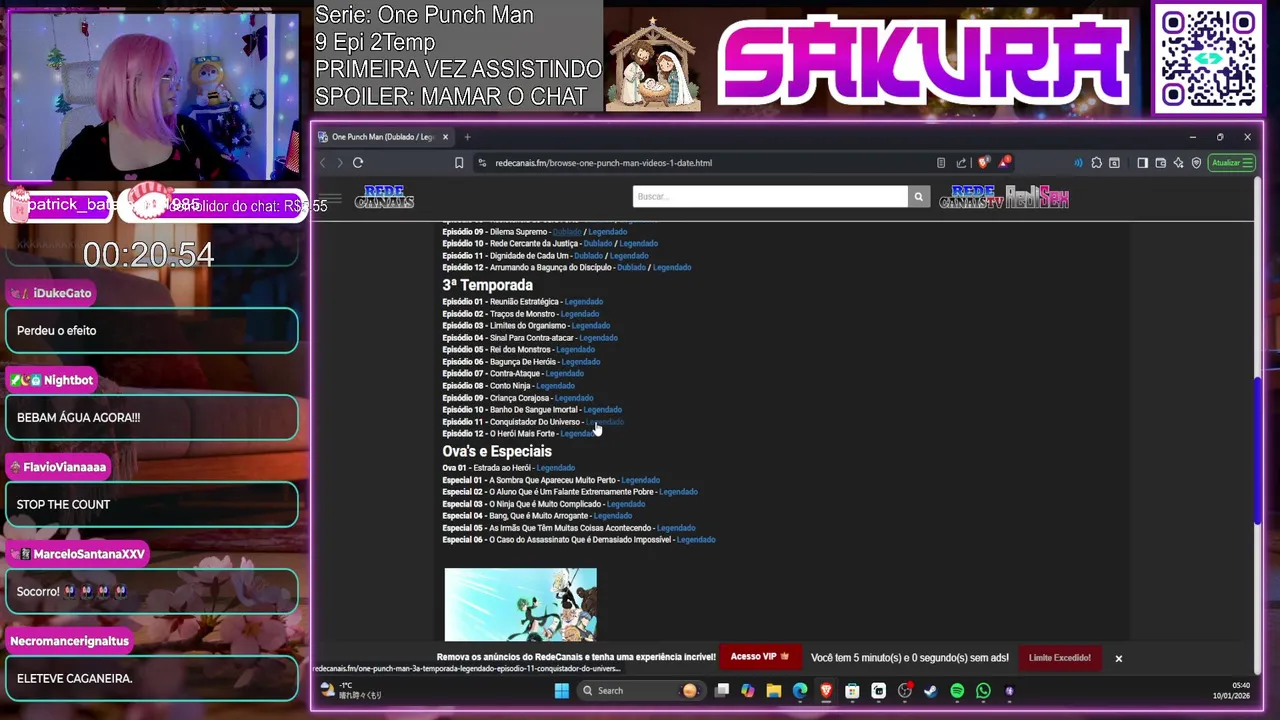Share this page via the share icon
Screen dimensions: 1280x720
pos(961,163)
